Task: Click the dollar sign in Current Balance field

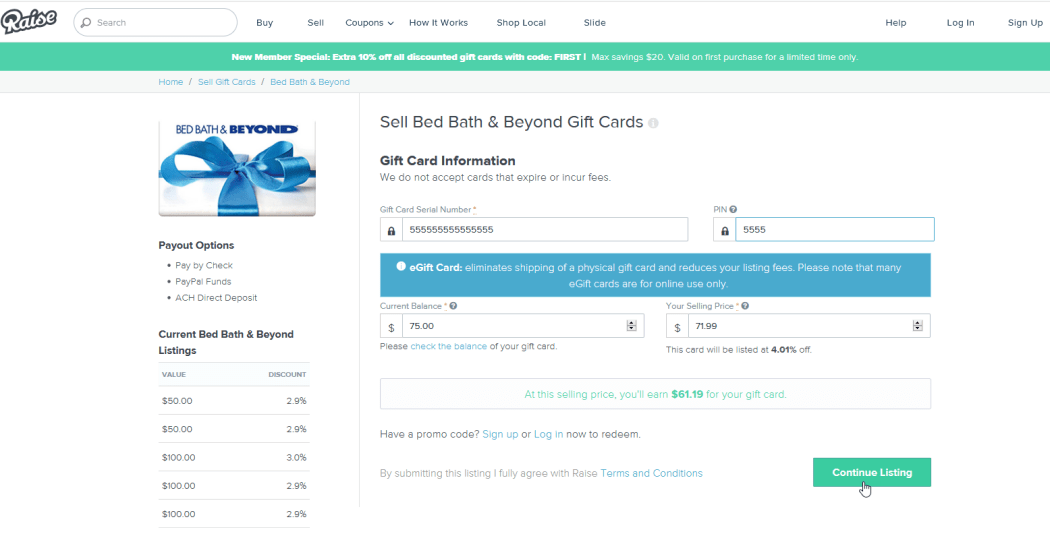Action: click(x=391, y=326)
